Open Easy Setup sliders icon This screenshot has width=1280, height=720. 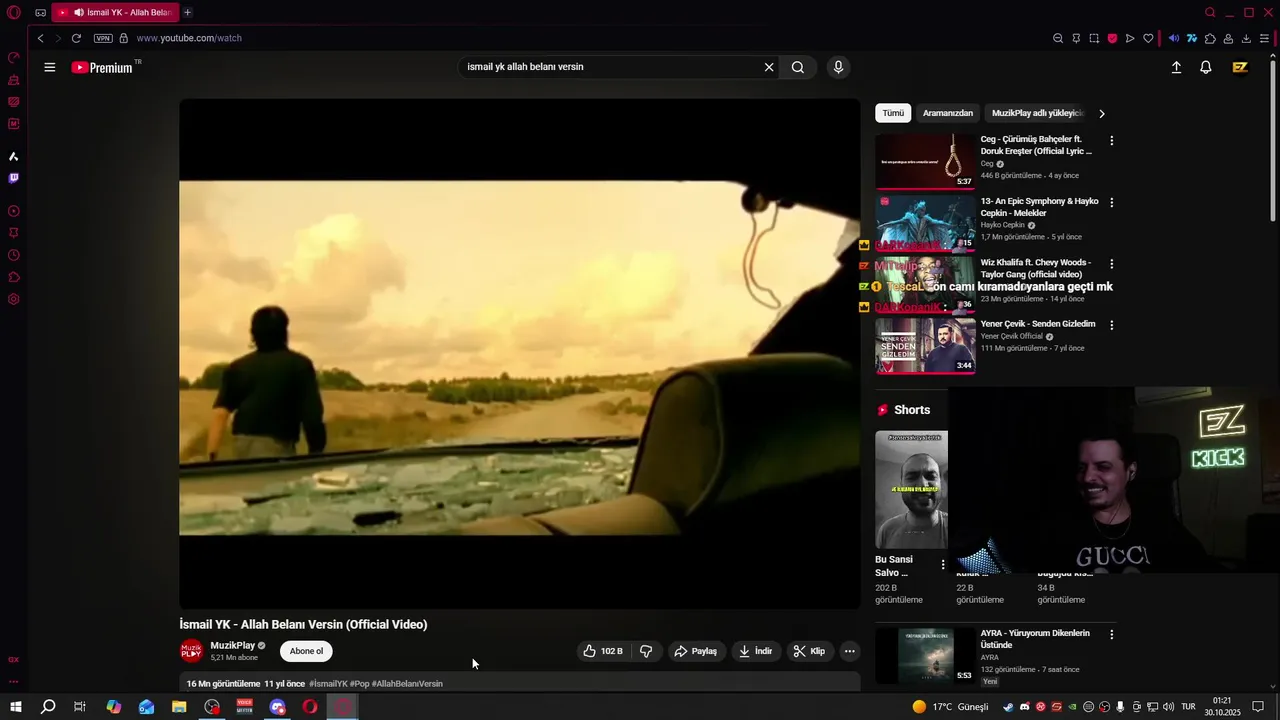point(1264,38)
